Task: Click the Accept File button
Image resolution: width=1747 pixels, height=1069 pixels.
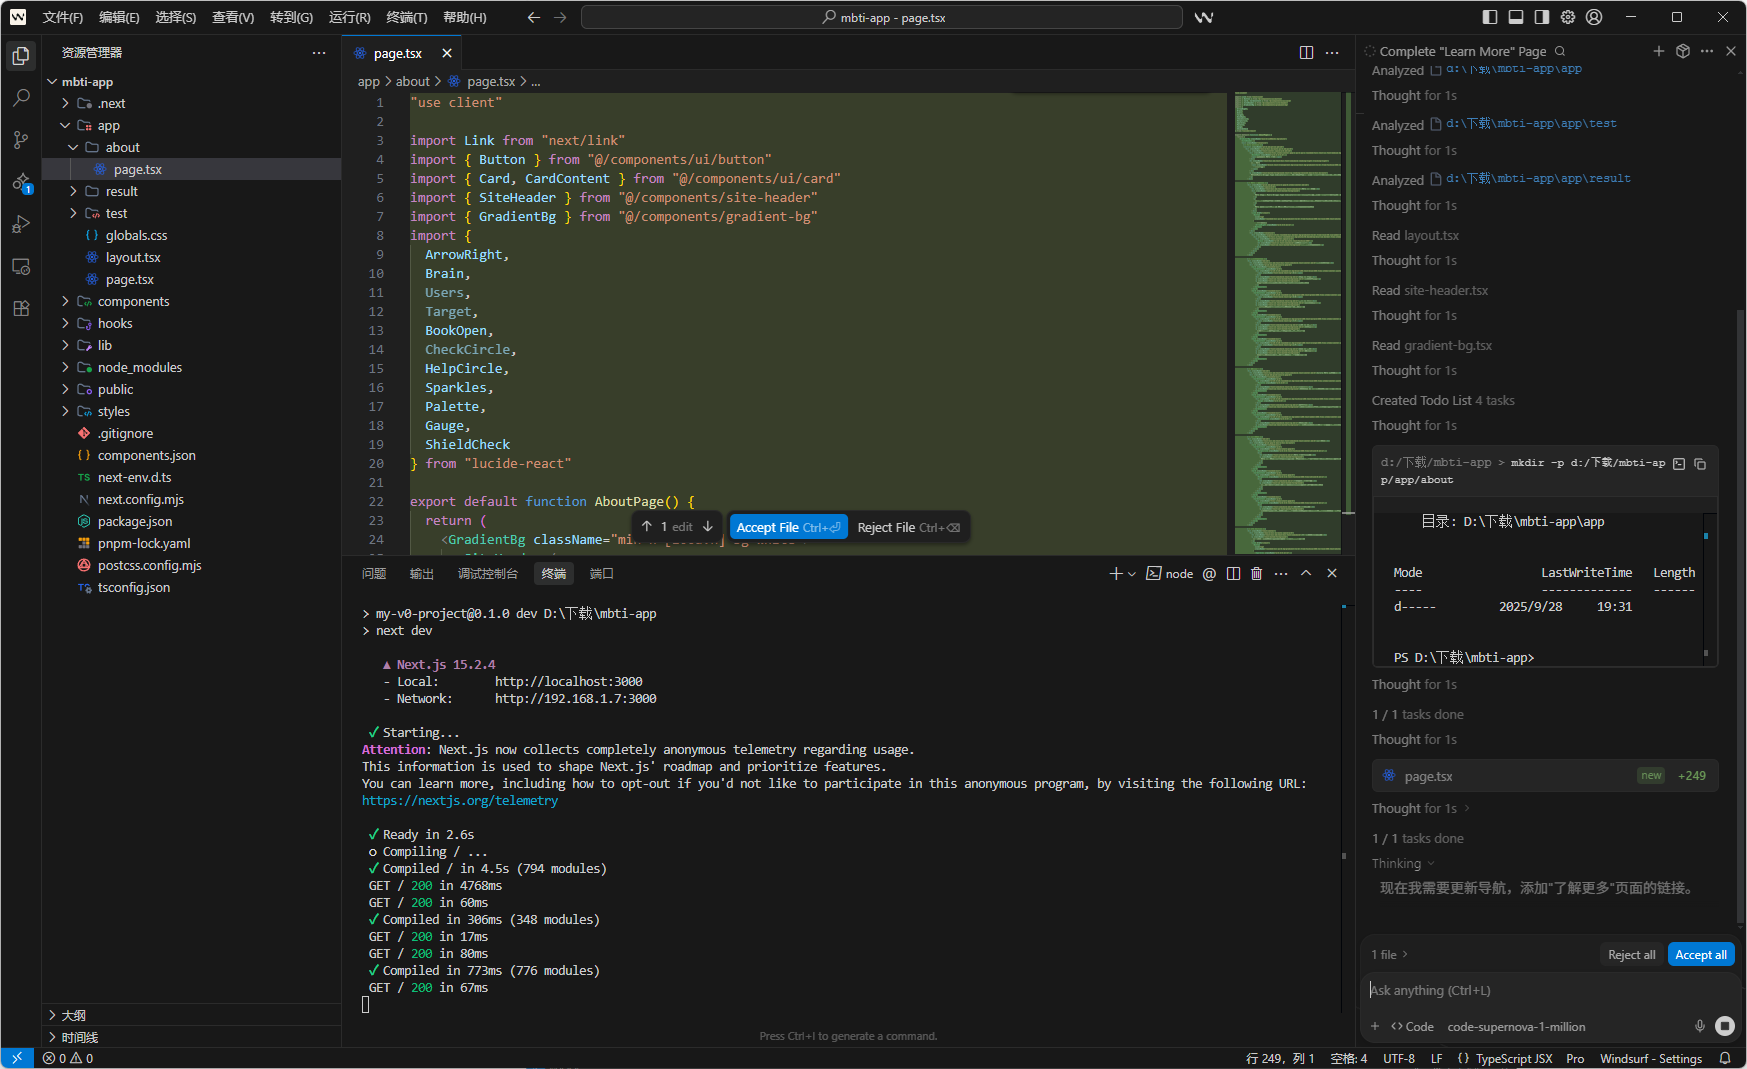Action: pyautogui.click(x=787, y=527)
